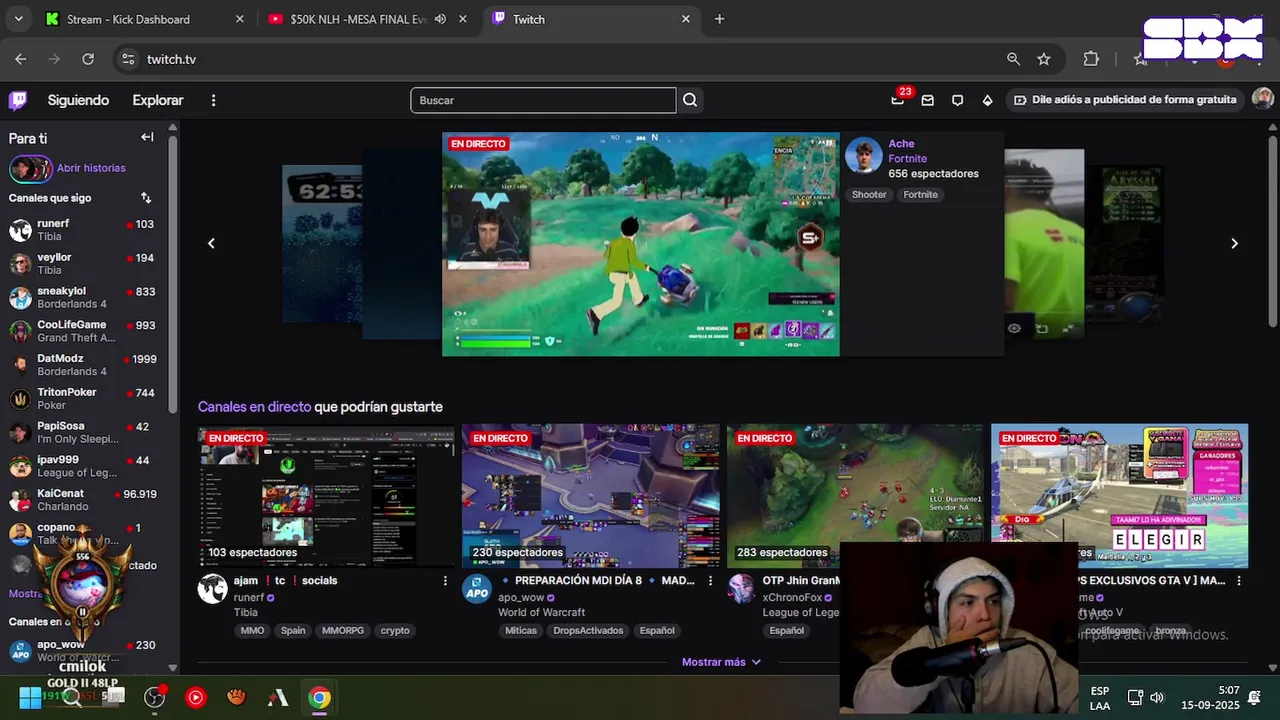
Task: Open KaiCenat in followed channels
Action: tap(82, 500)
